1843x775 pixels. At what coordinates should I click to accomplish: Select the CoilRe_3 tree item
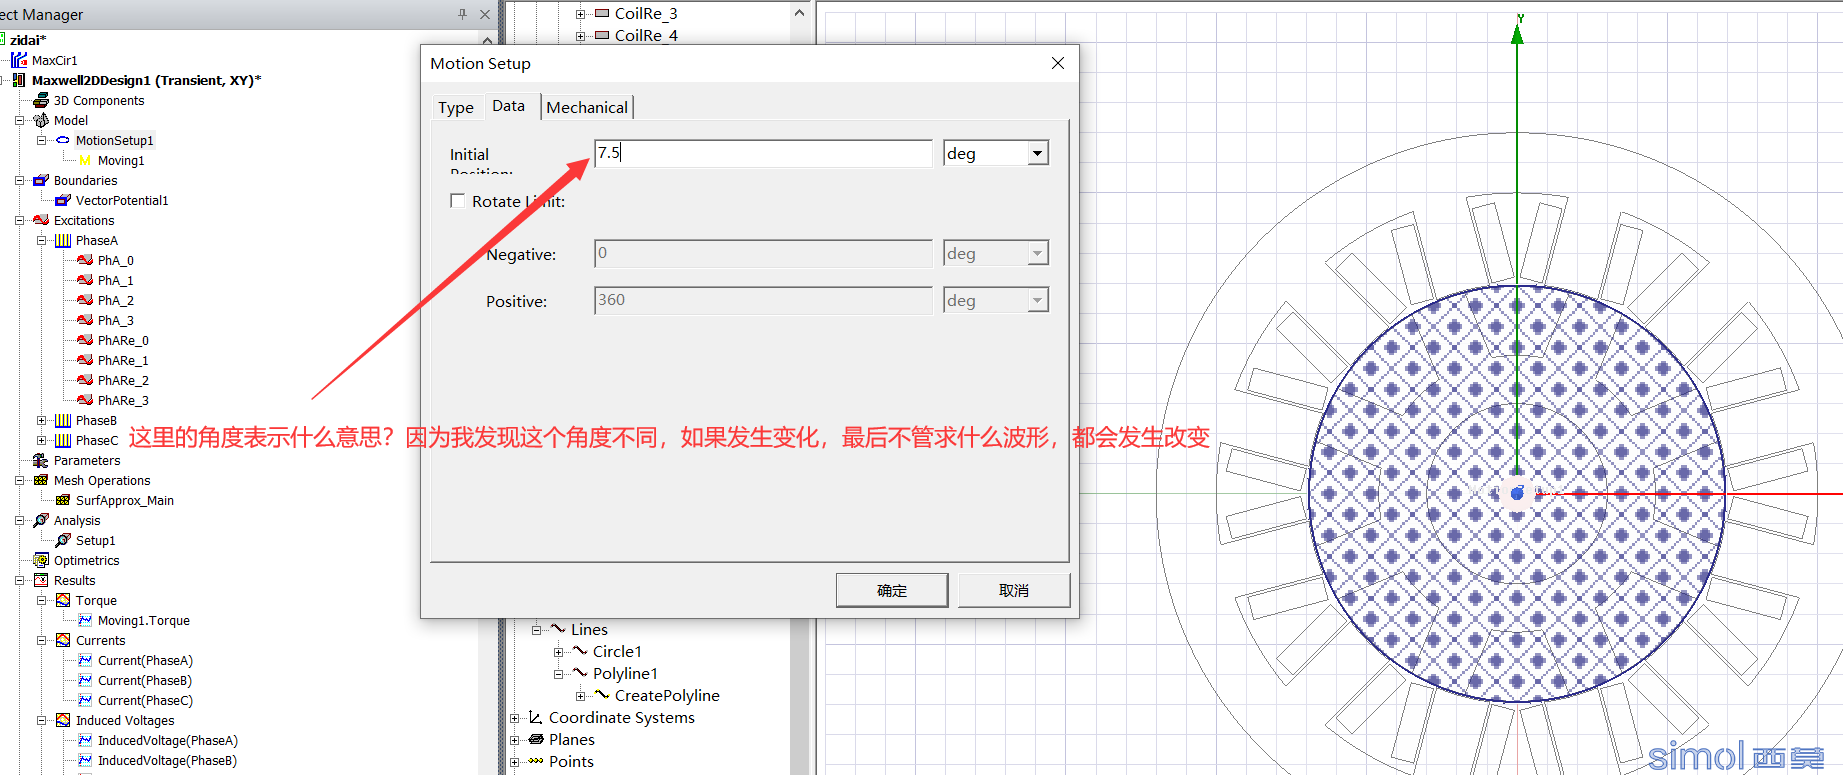tap(646, 13)
